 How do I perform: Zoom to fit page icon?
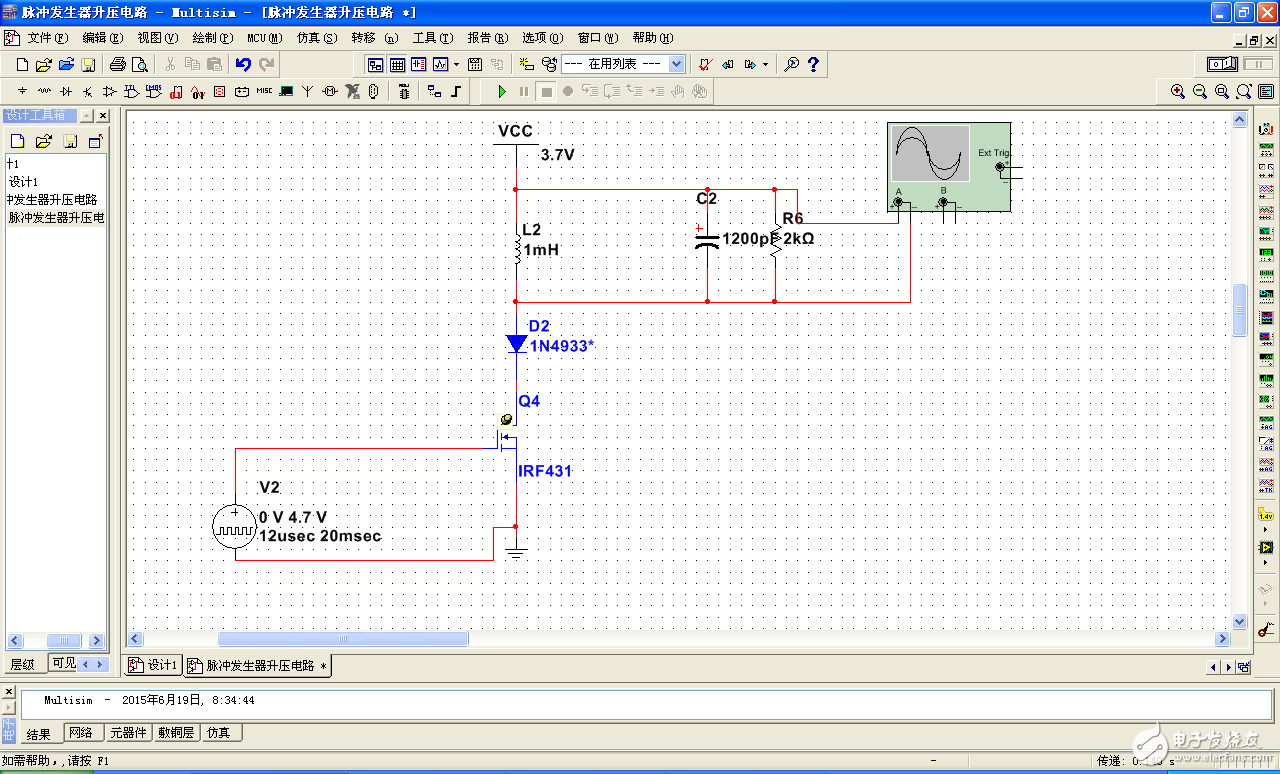(x=1244, y=91)
